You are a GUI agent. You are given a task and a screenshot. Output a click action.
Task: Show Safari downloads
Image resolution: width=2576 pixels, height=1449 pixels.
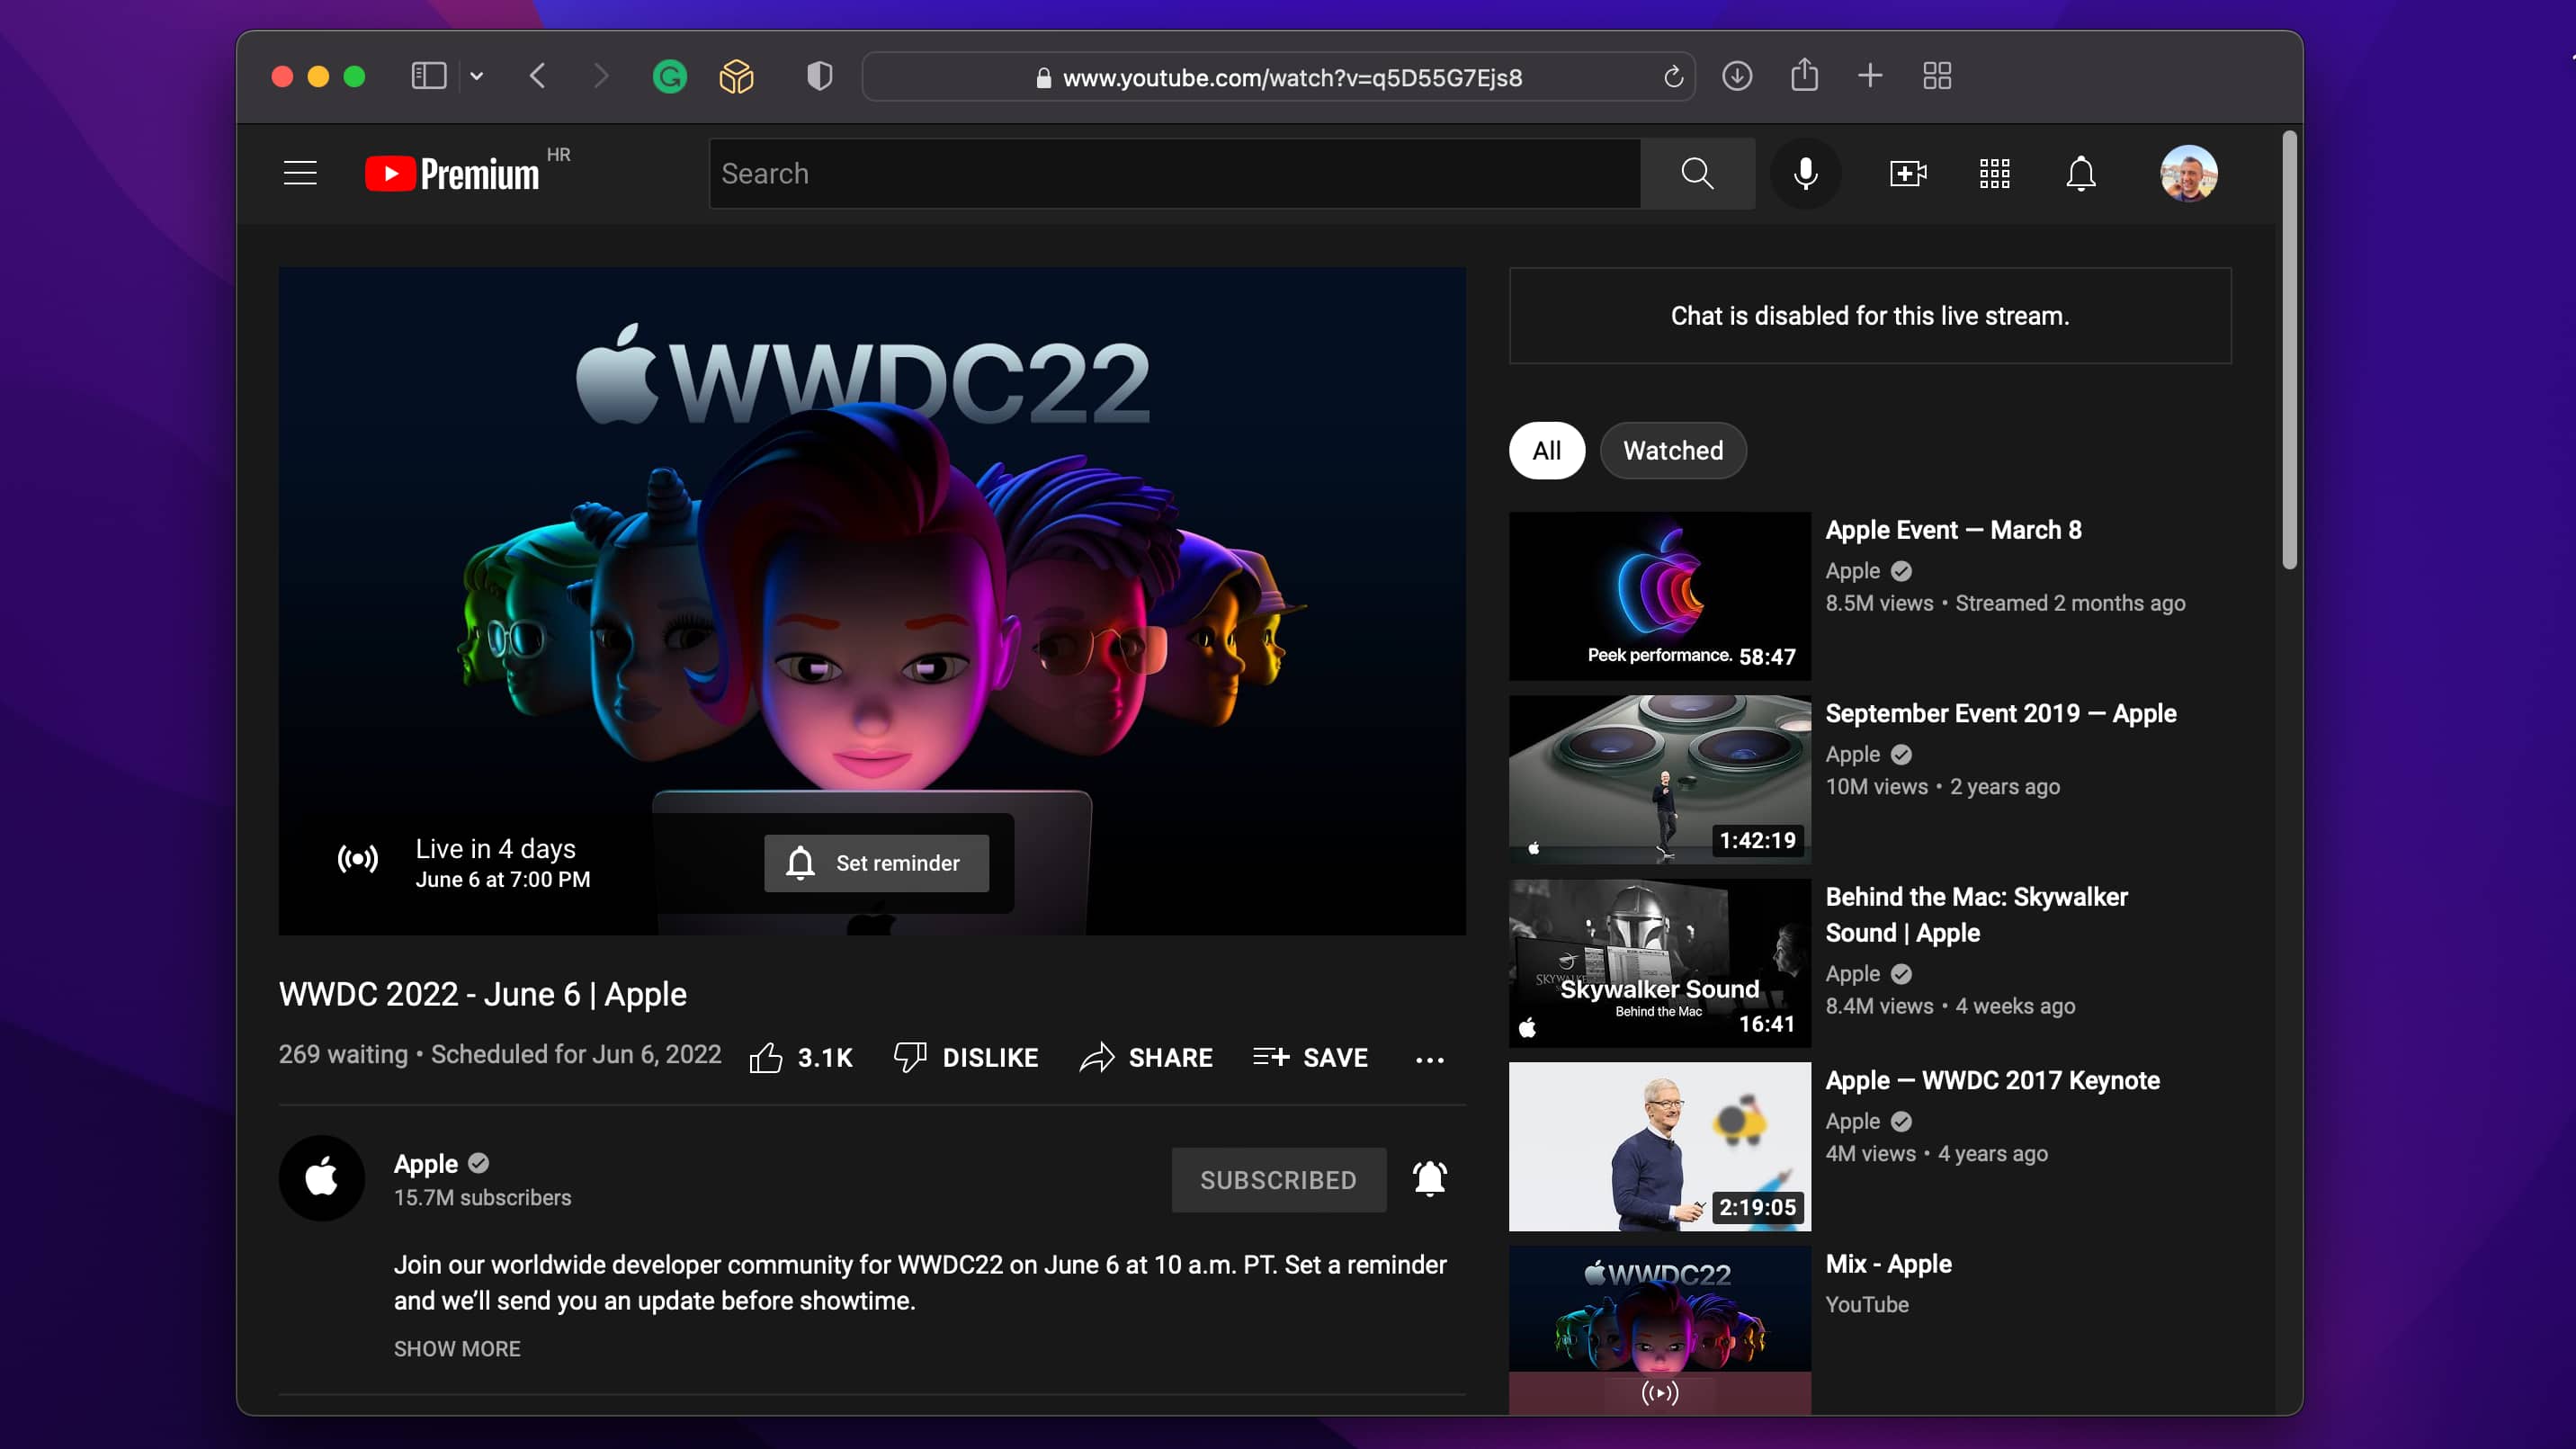tap(1737, 76)
